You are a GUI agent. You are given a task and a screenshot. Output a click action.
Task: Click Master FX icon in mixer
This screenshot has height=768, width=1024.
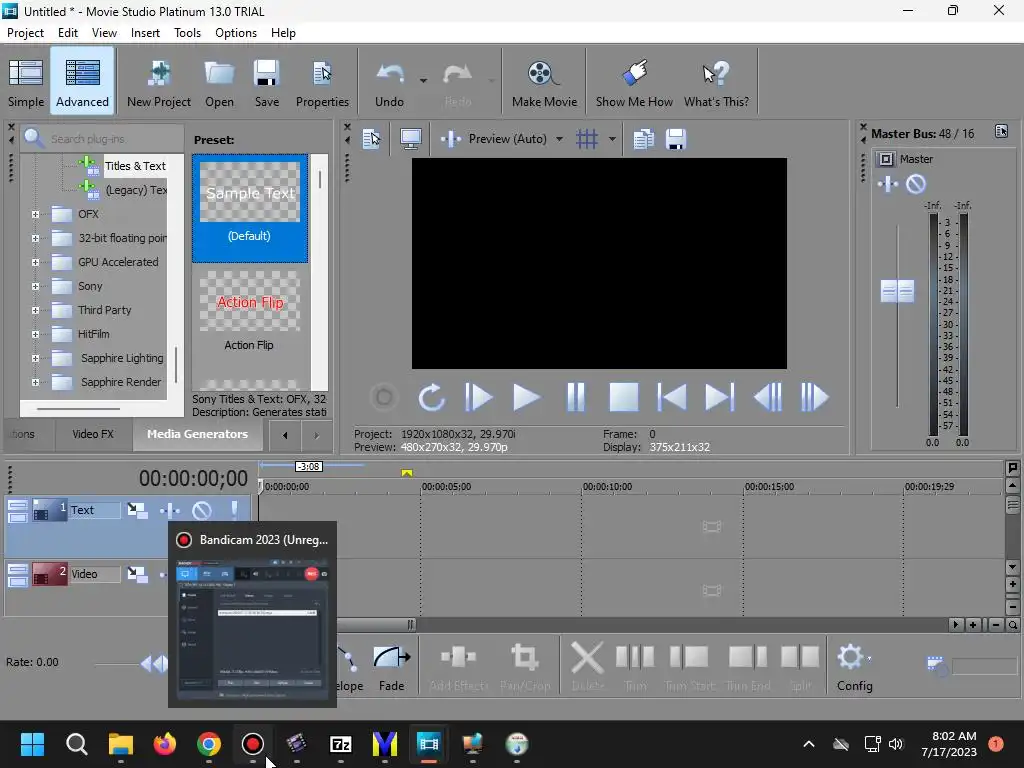click(x=887, y=184)
